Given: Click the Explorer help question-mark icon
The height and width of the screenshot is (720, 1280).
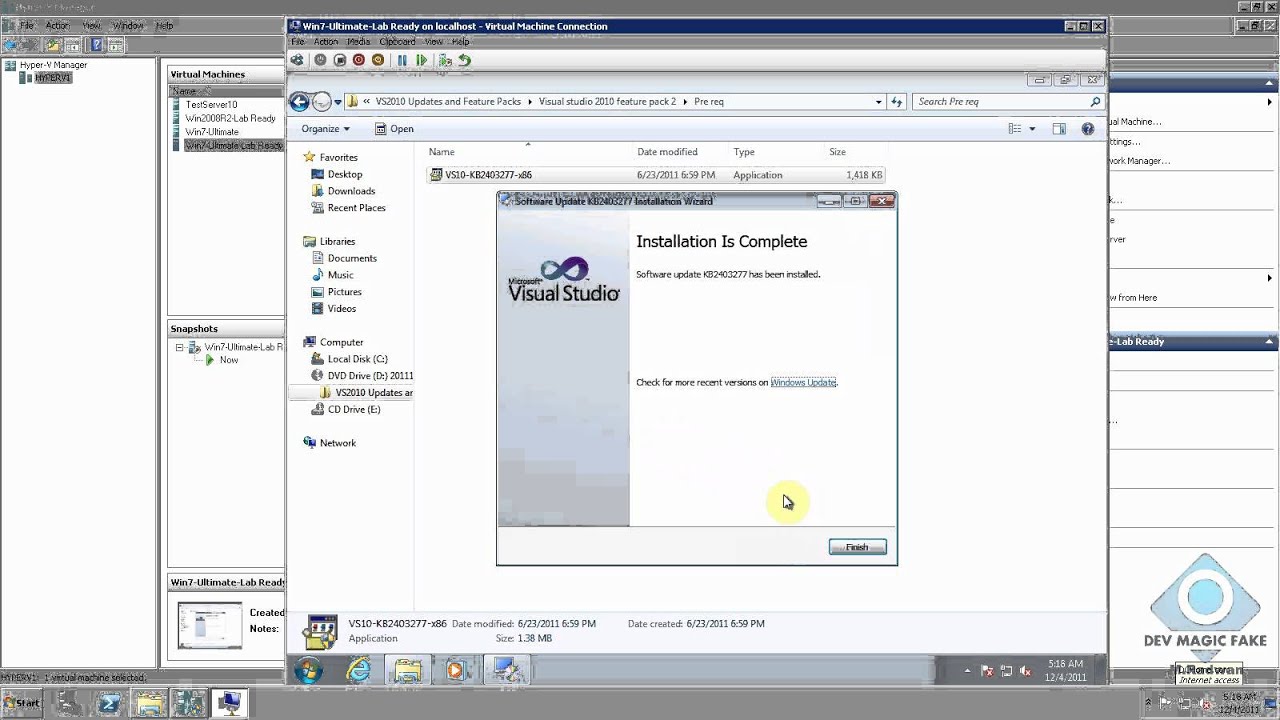Looking at the screenshot, I should tap(1087, 128).
